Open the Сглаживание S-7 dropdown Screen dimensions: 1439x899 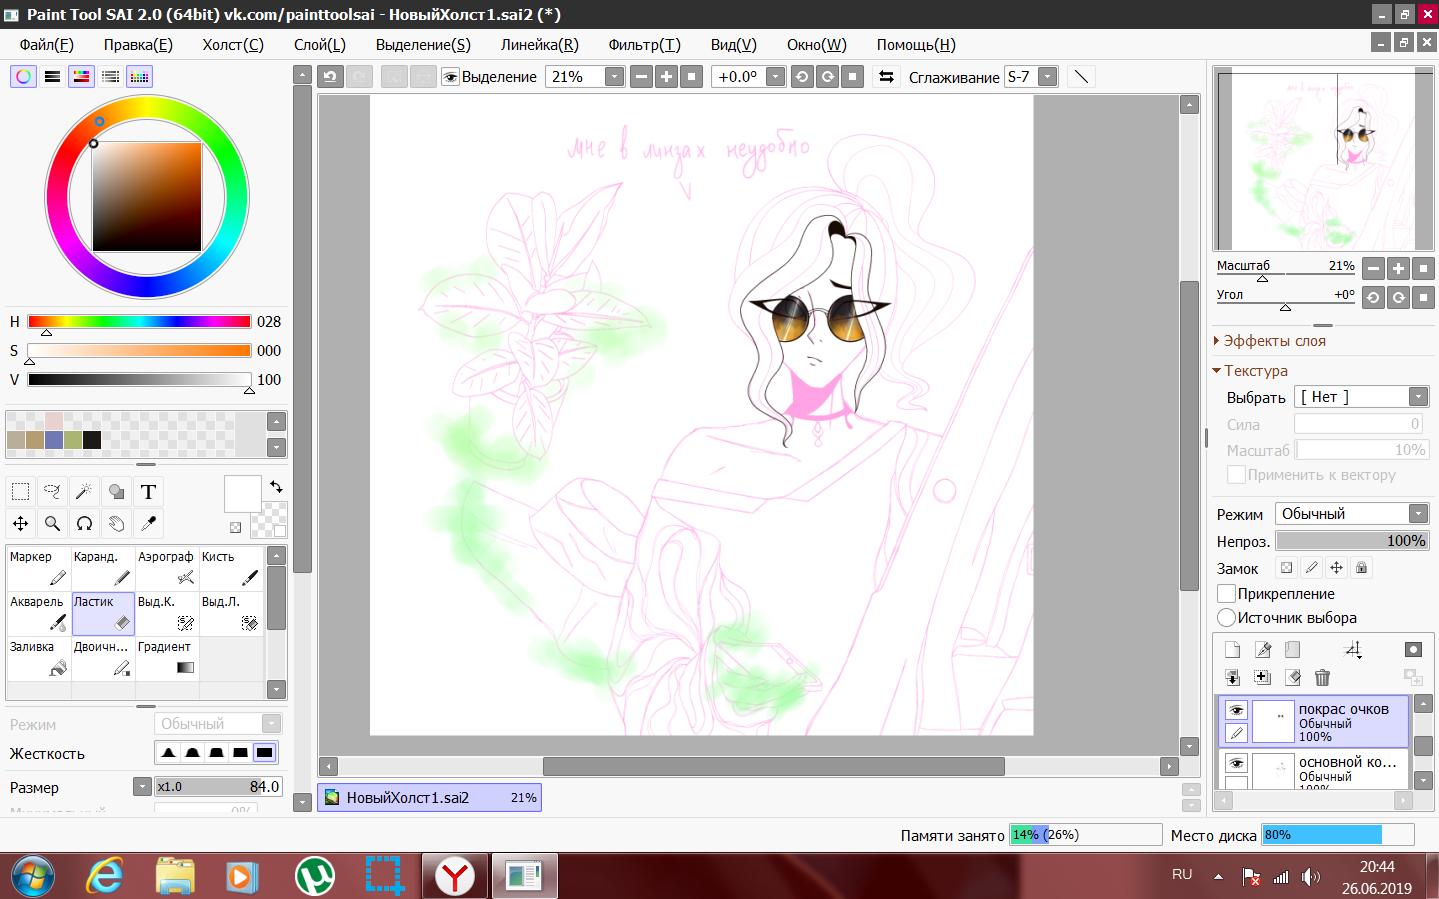tap(1047, 77)
